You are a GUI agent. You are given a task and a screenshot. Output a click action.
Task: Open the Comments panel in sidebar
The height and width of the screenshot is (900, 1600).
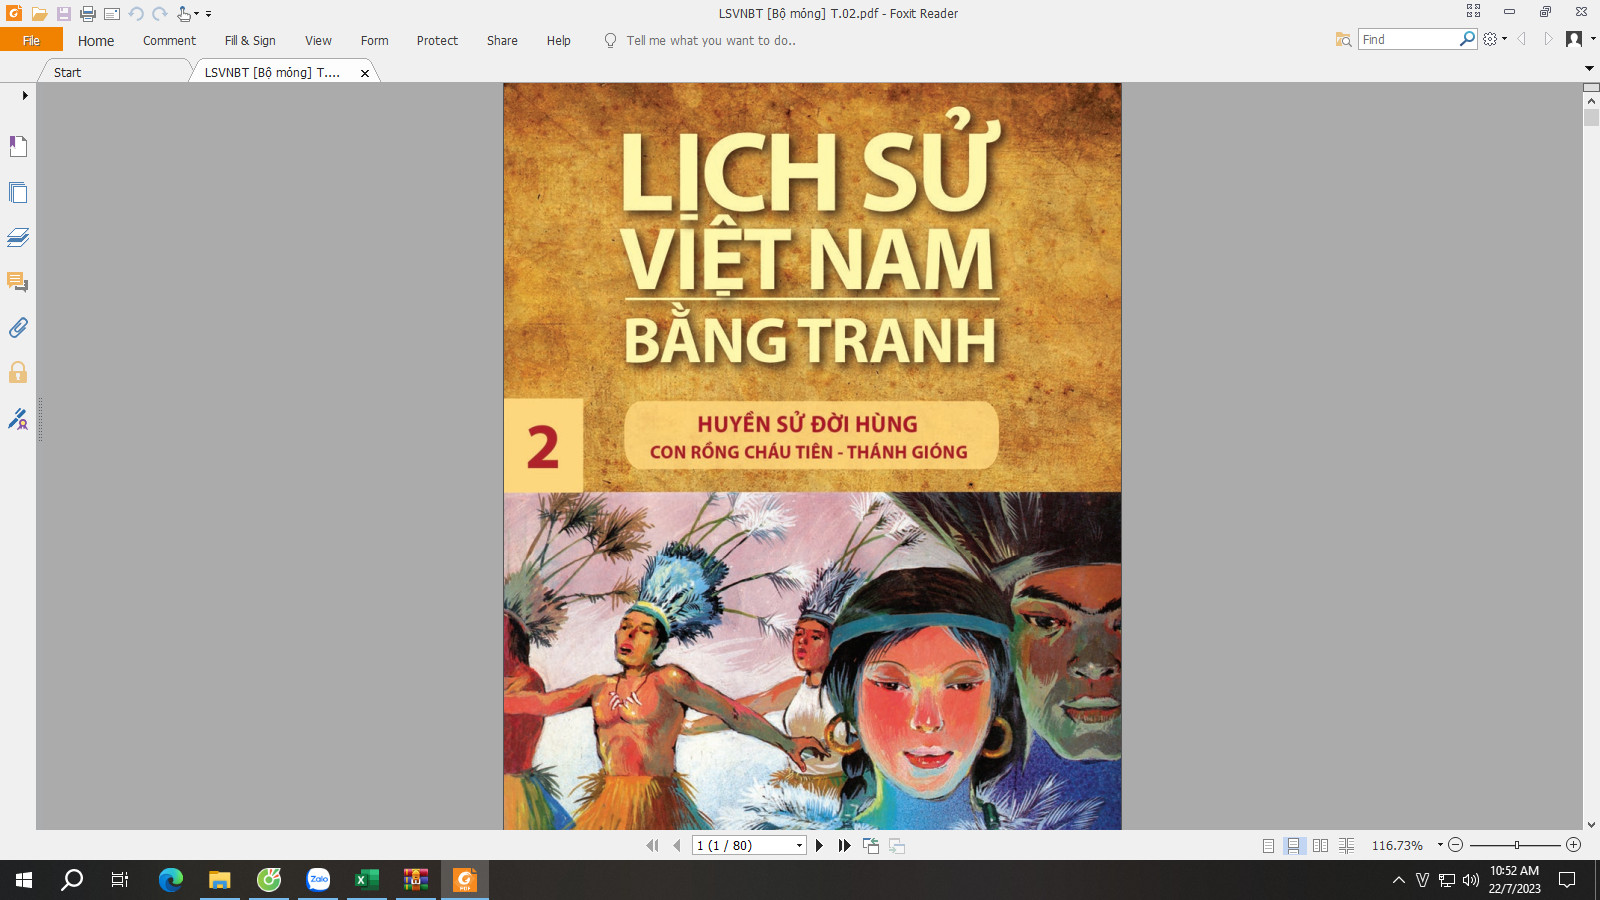[18, 282]
